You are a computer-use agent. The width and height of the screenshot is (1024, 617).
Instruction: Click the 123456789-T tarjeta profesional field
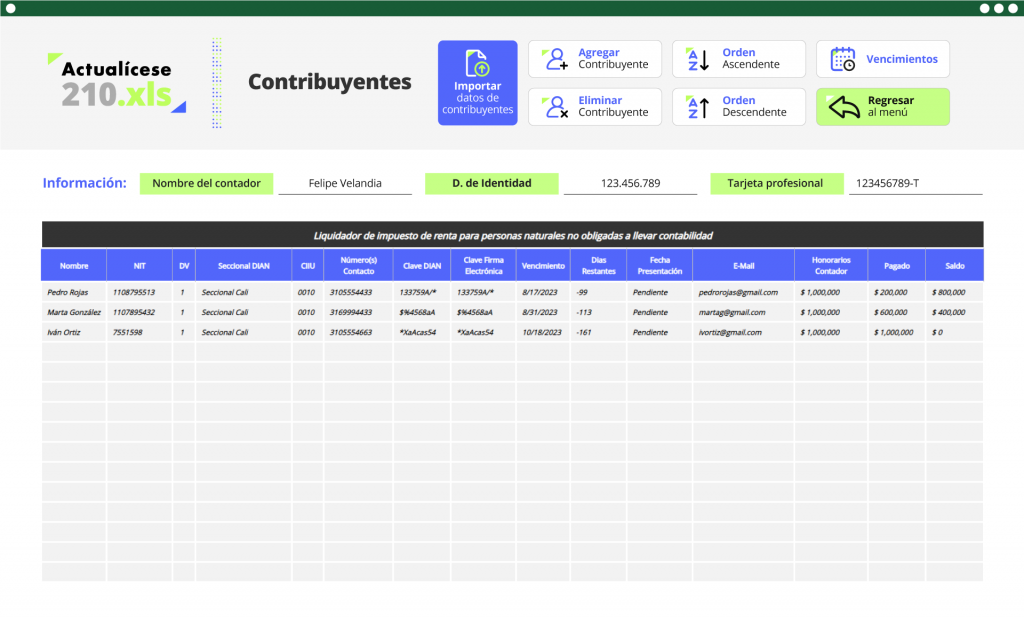coord(916,183)
